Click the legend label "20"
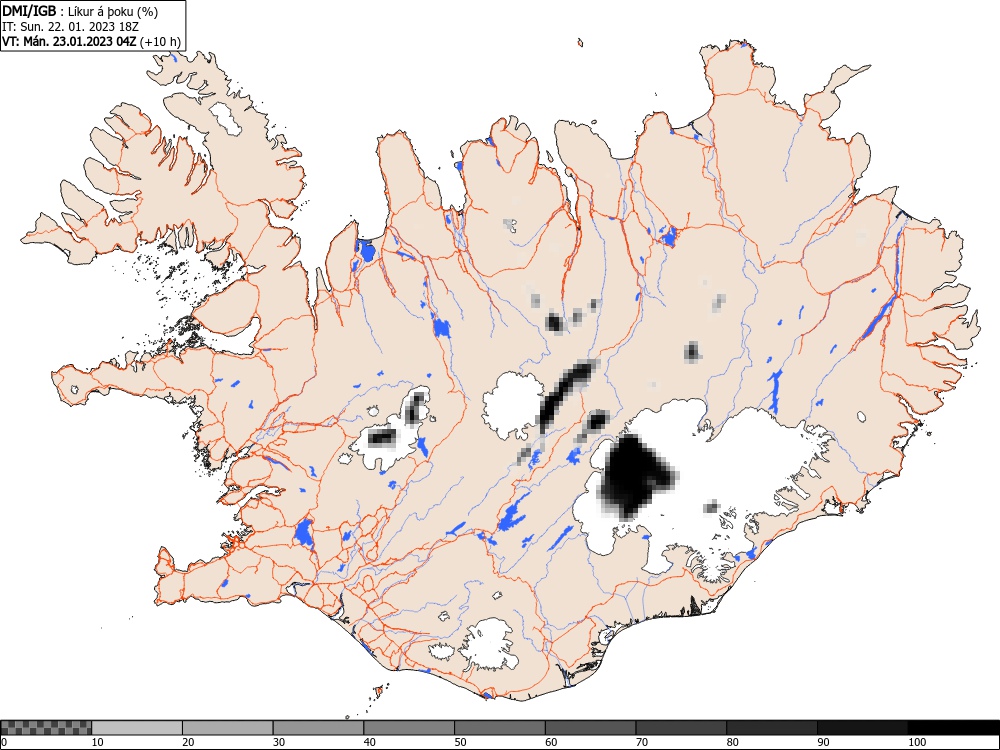The width and height of the screenshot is (1000, 750). pyautogui.click(x=188, y=742)
